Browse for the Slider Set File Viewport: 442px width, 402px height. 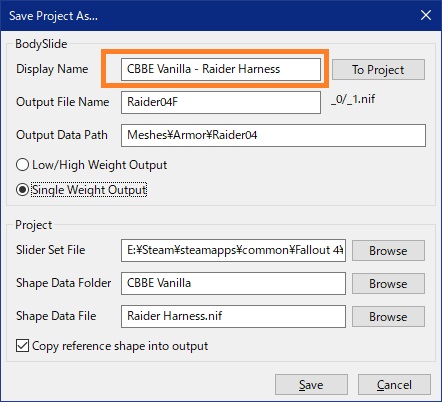[x=388, y=250]
